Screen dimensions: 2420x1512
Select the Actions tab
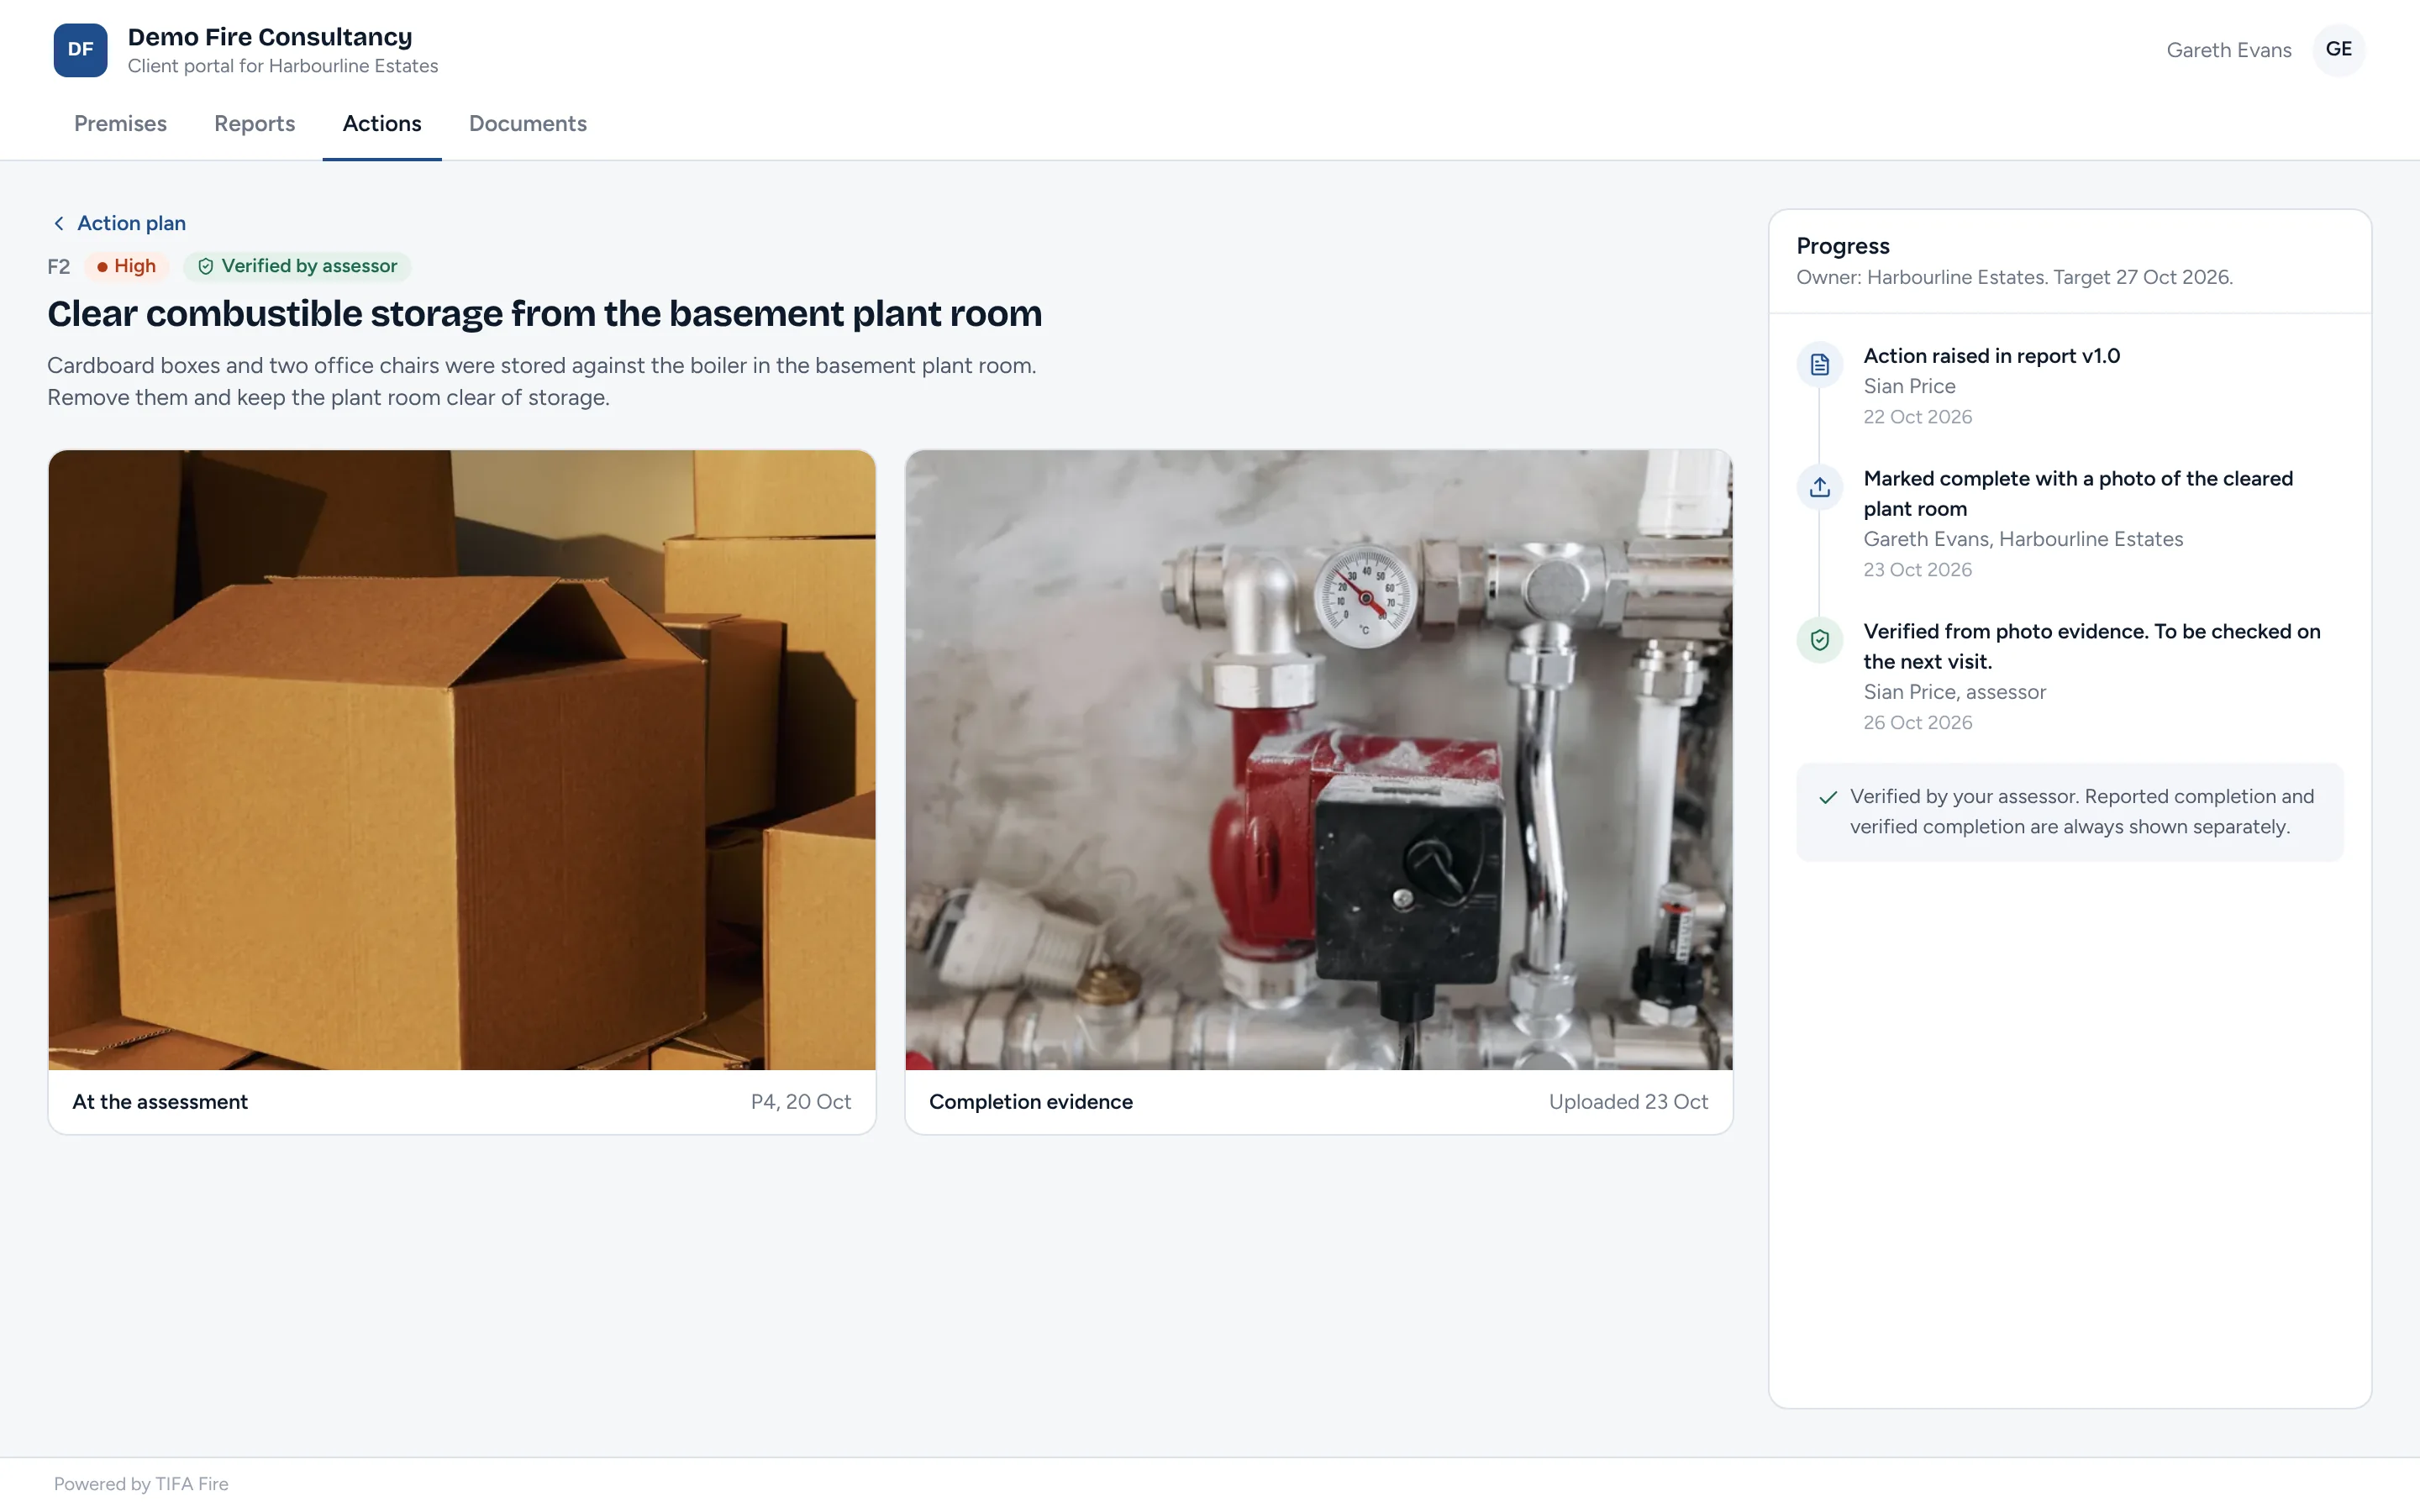[x=382, y=124]
